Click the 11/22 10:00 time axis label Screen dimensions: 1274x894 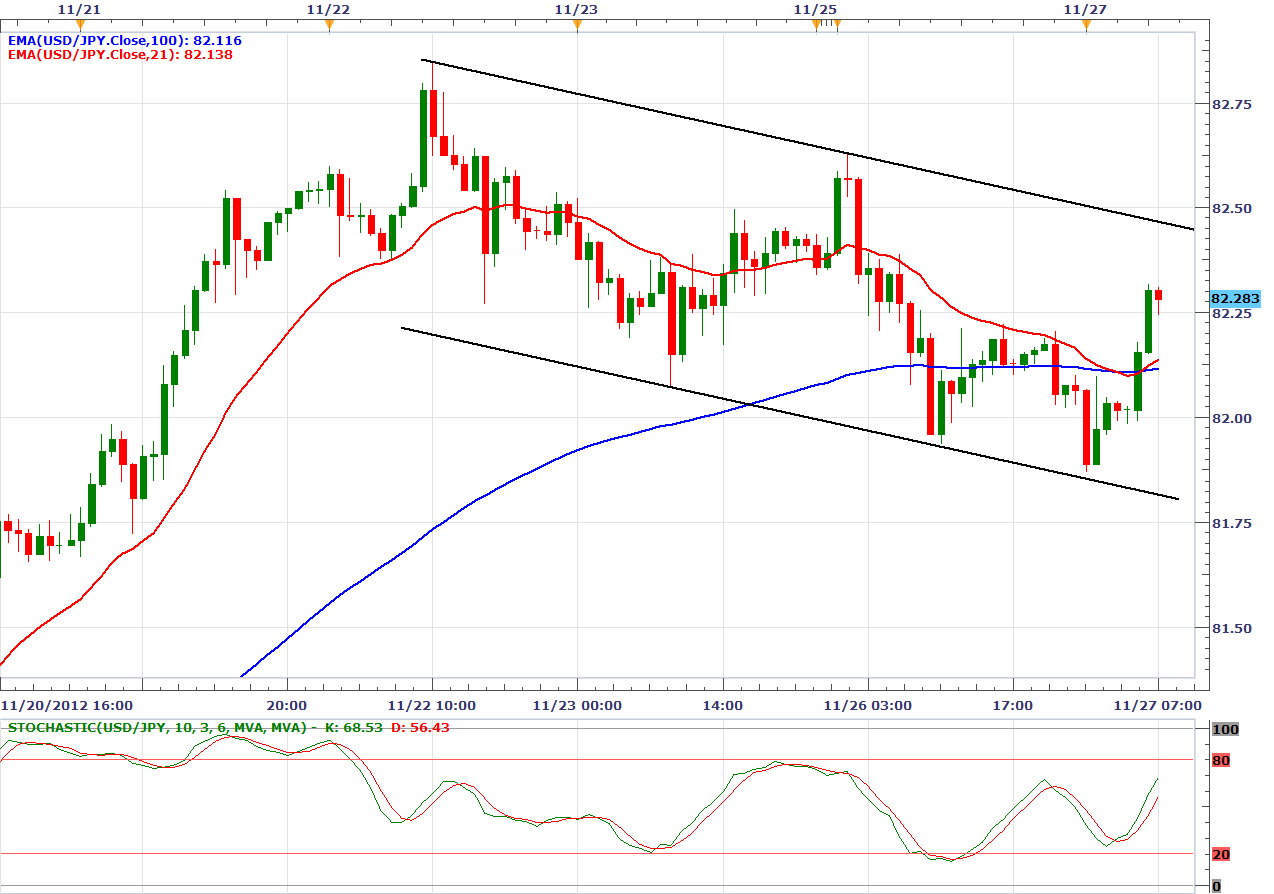click(432, 705)
